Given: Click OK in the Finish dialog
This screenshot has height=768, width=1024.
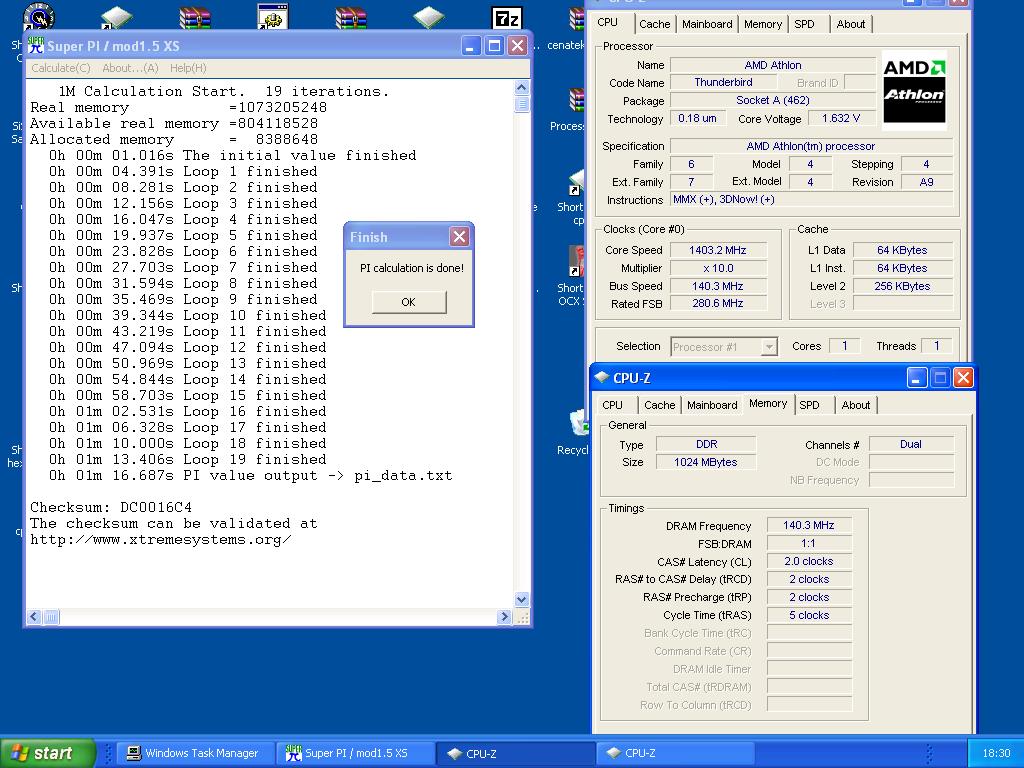Looking at the screenshot, I should click(x=409, y=302).
